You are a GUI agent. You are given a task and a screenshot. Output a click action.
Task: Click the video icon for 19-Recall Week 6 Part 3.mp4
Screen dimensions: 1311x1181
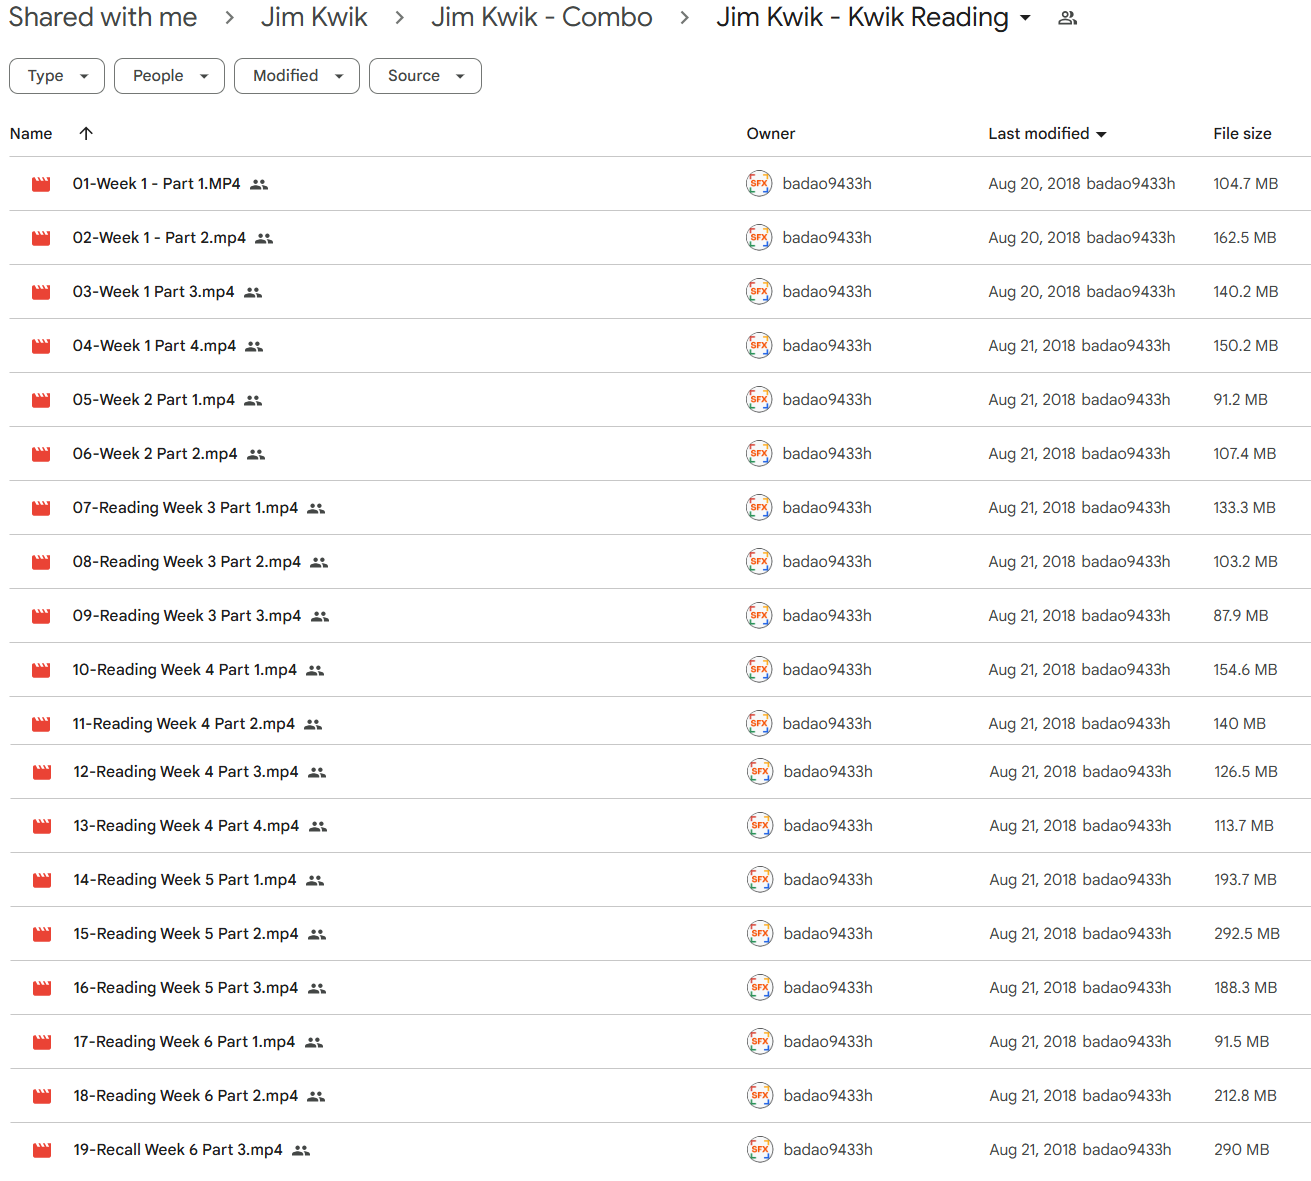click(42, 1150)
